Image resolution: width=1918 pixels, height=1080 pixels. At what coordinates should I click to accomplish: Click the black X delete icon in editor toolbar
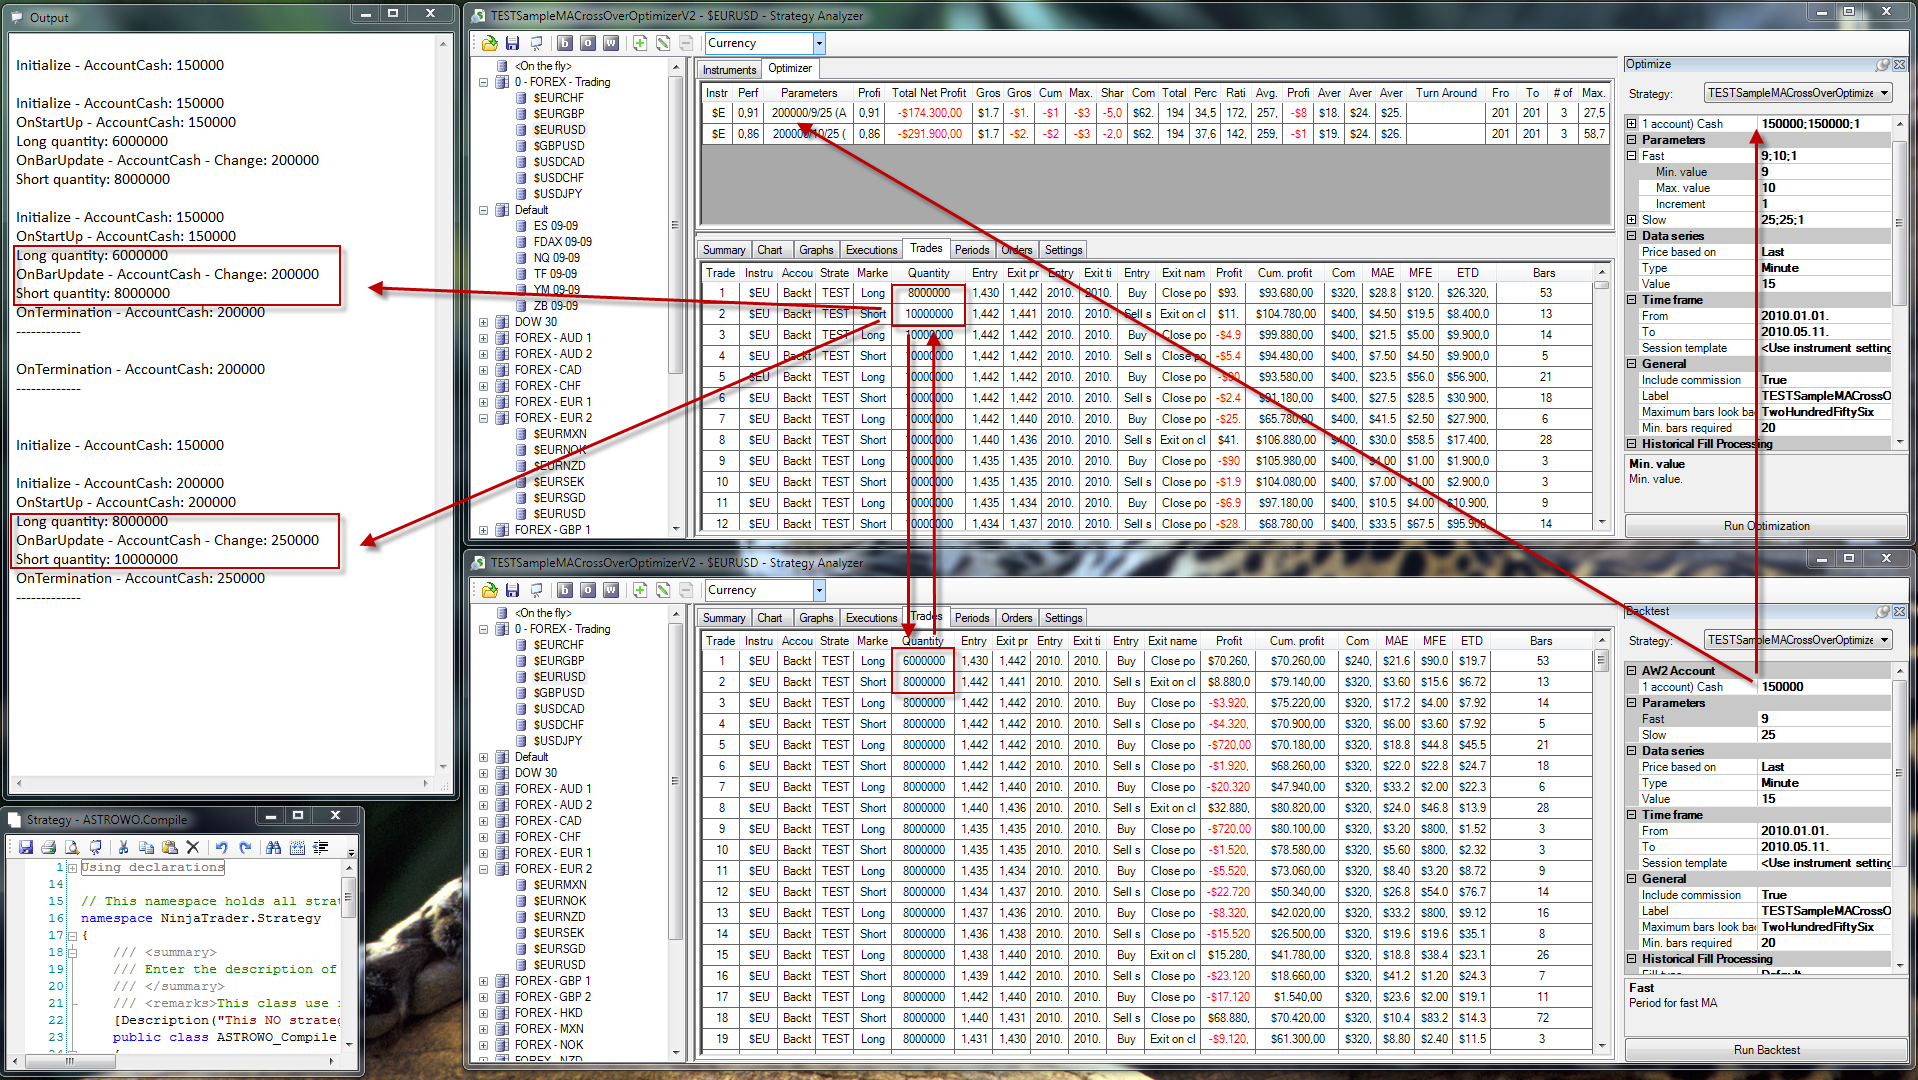(x=193, y=847)
